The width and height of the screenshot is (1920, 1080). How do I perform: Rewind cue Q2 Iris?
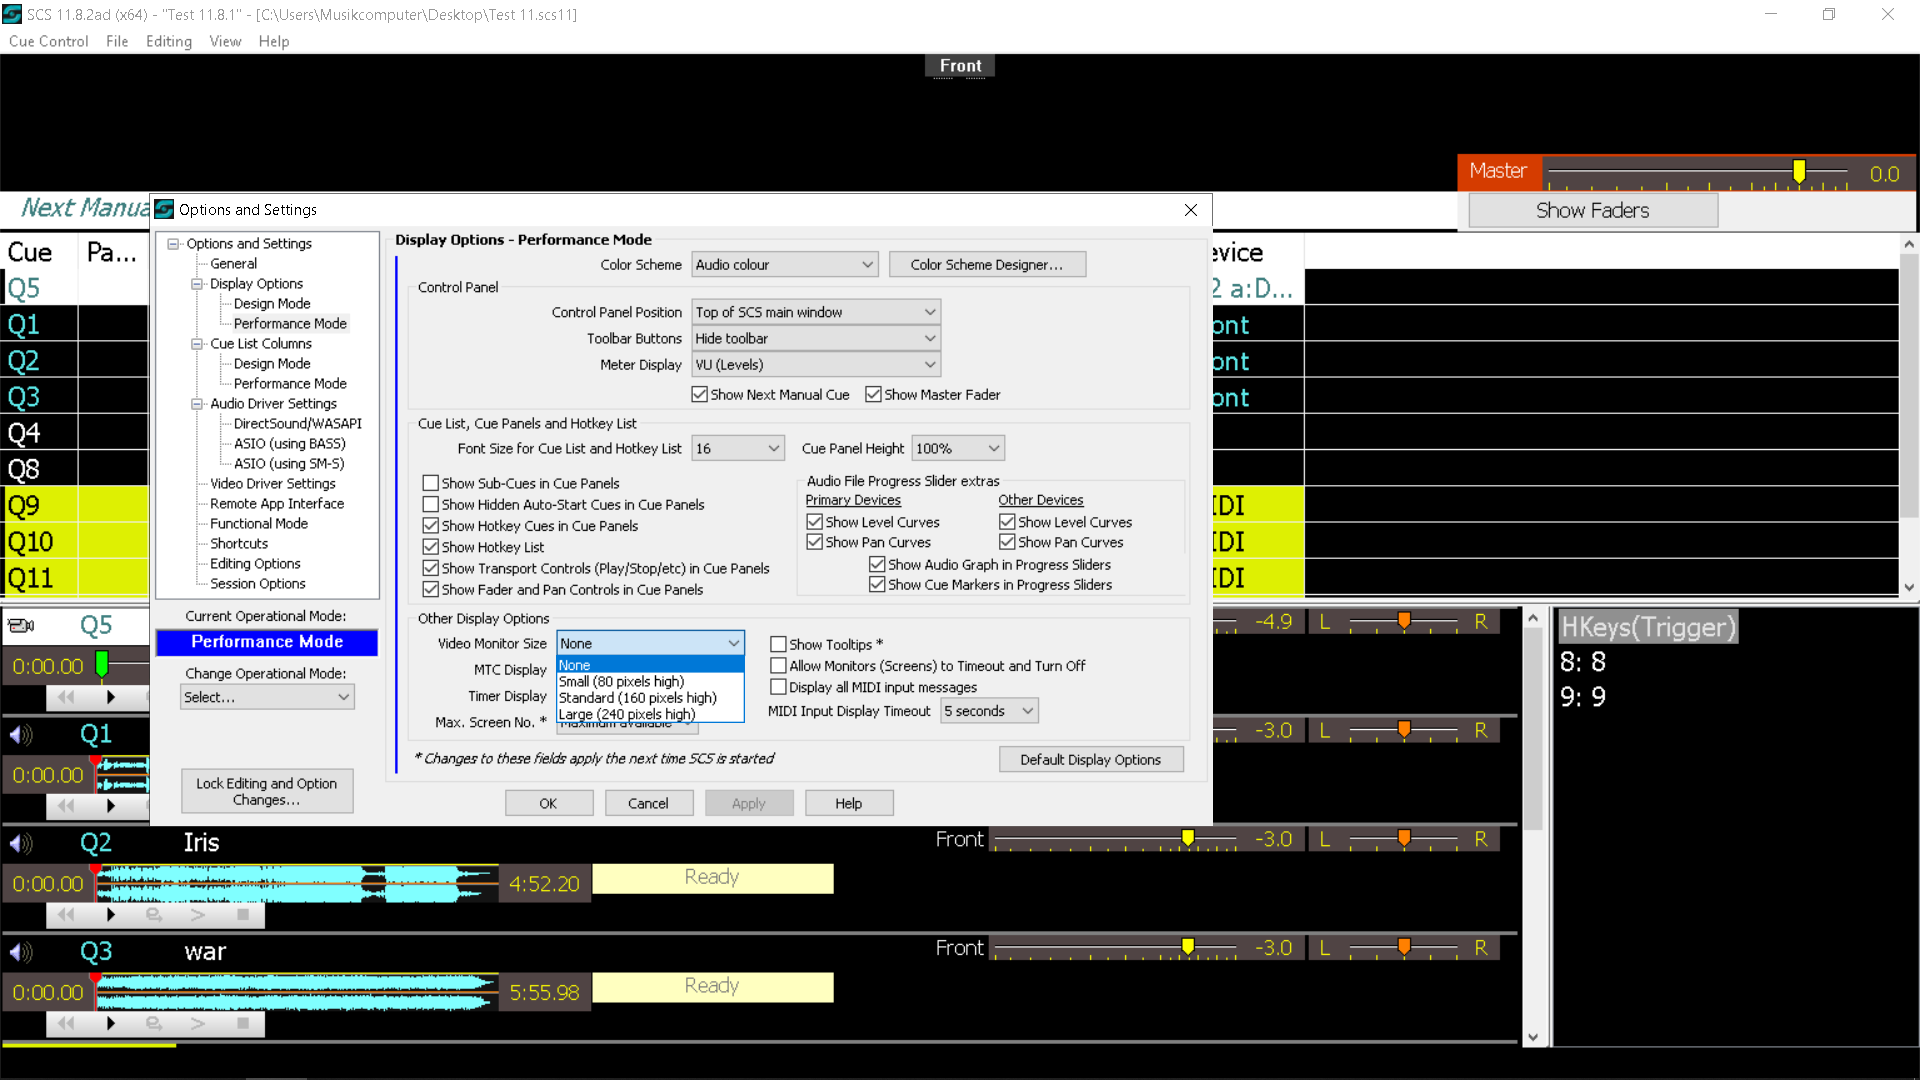67,914
